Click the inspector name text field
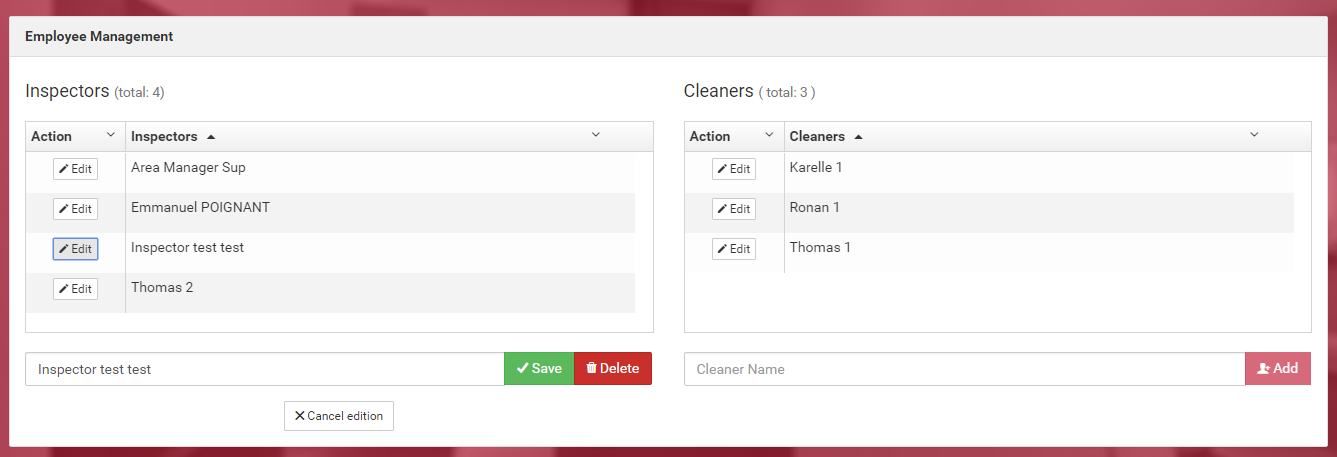The height and width of the screenshot is (457, 1337). click(264, 369)
